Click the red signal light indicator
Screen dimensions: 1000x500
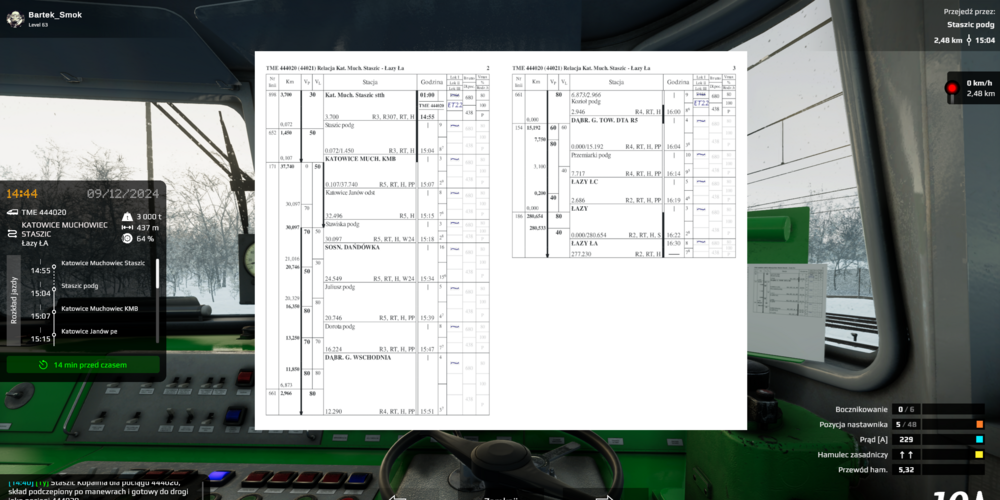tap(951, 88)
